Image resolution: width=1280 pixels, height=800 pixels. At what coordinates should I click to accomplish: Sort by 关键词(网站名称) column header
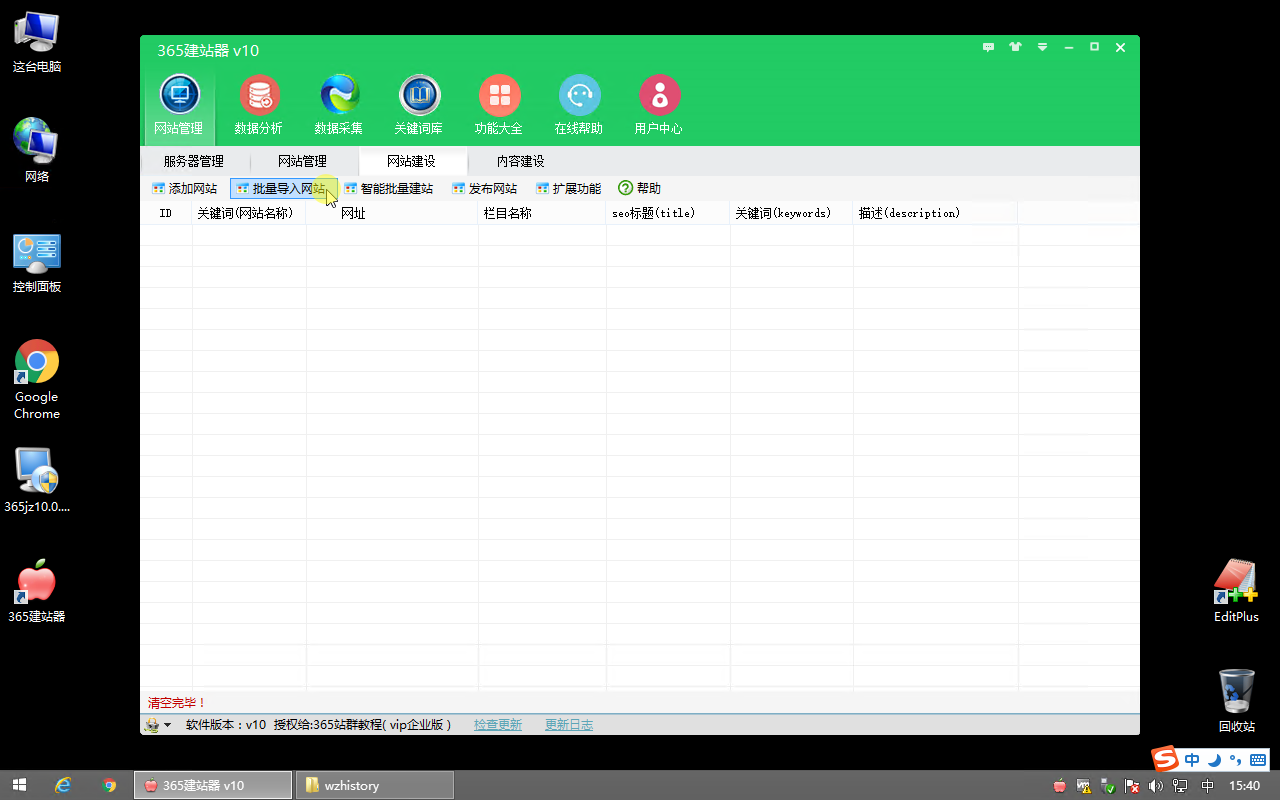pos(249,213)
